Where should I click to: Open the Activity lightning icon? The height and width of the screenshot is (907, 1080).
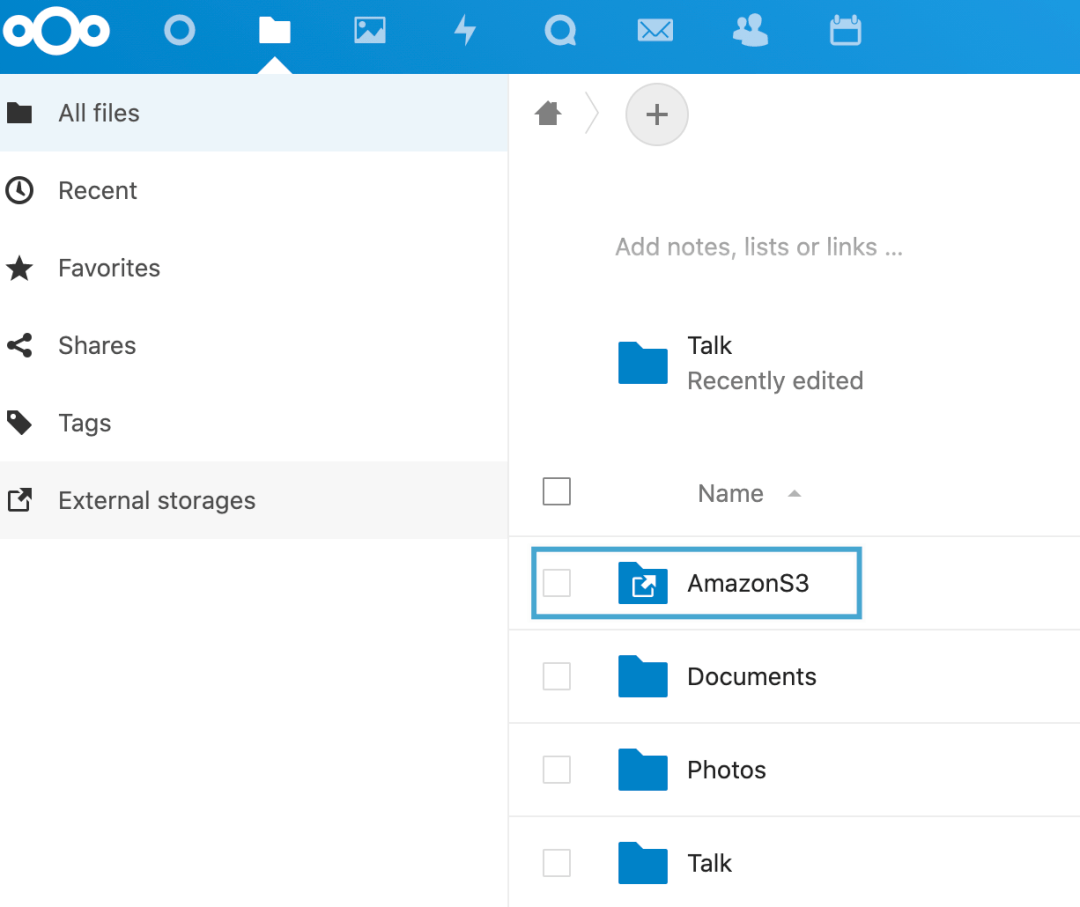click(466, 30)
